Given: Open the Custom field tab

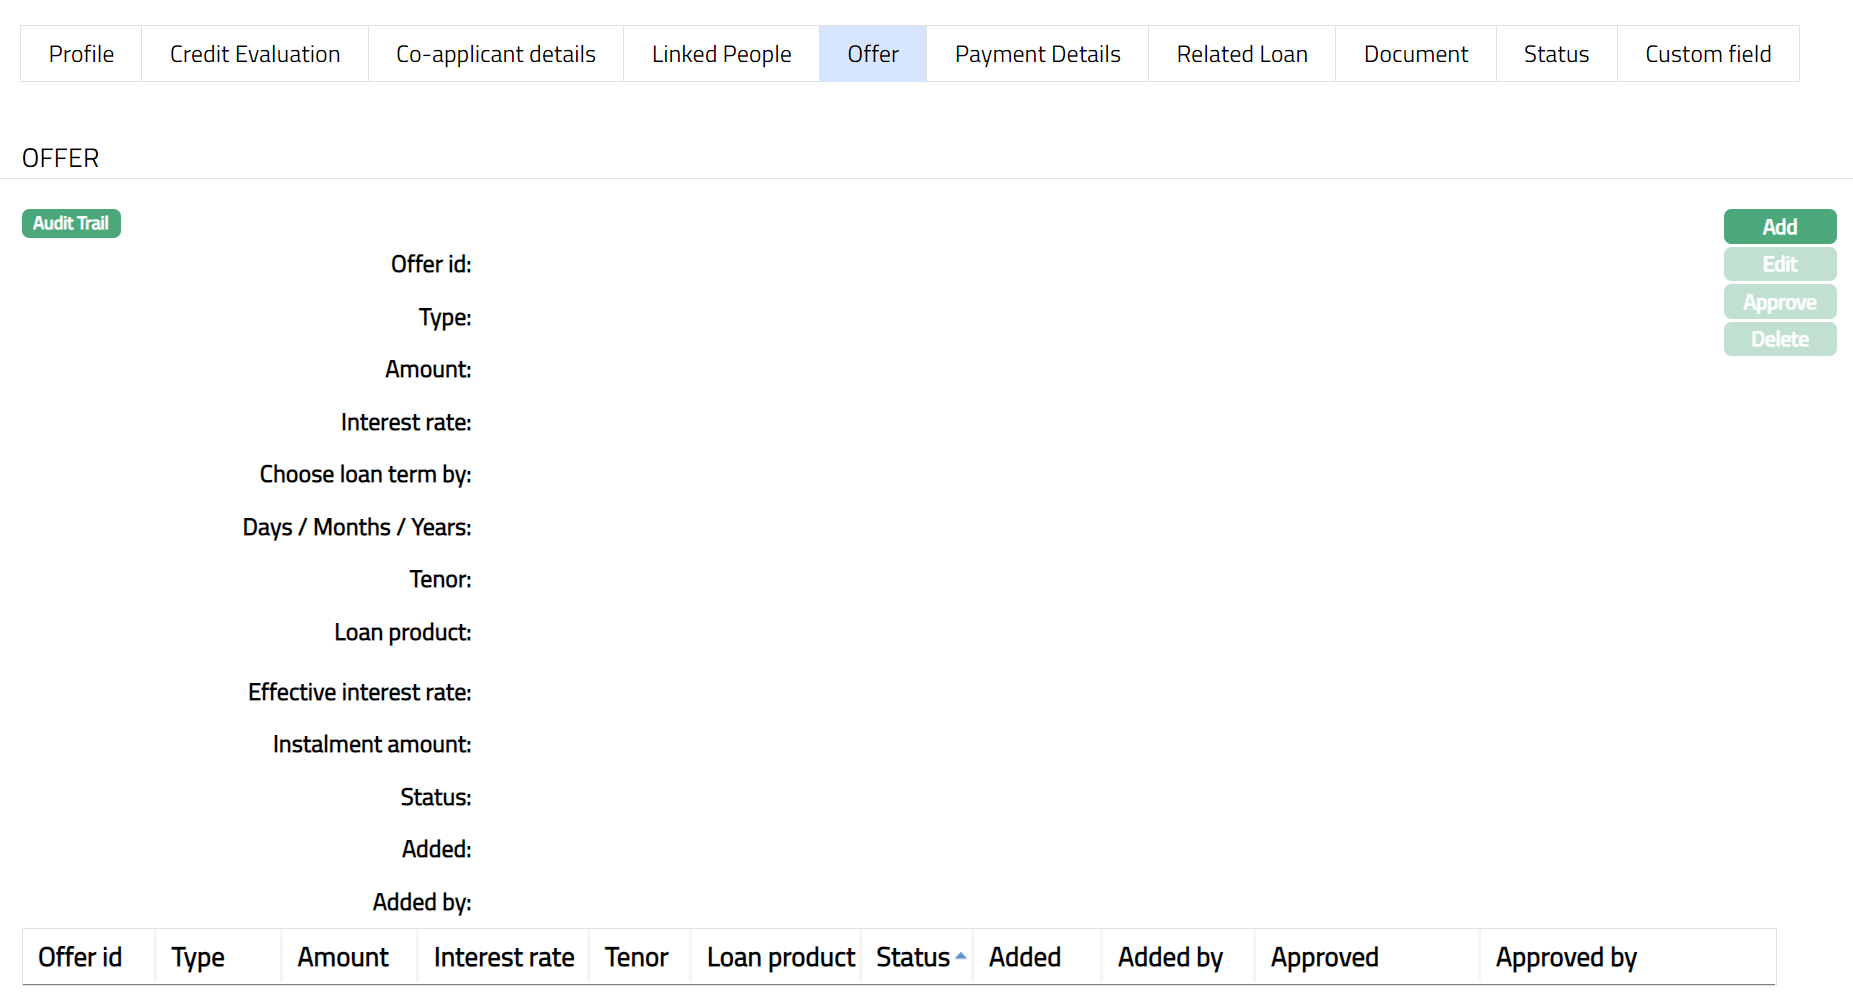Looking at the screenshot, I should [1708, 54].
